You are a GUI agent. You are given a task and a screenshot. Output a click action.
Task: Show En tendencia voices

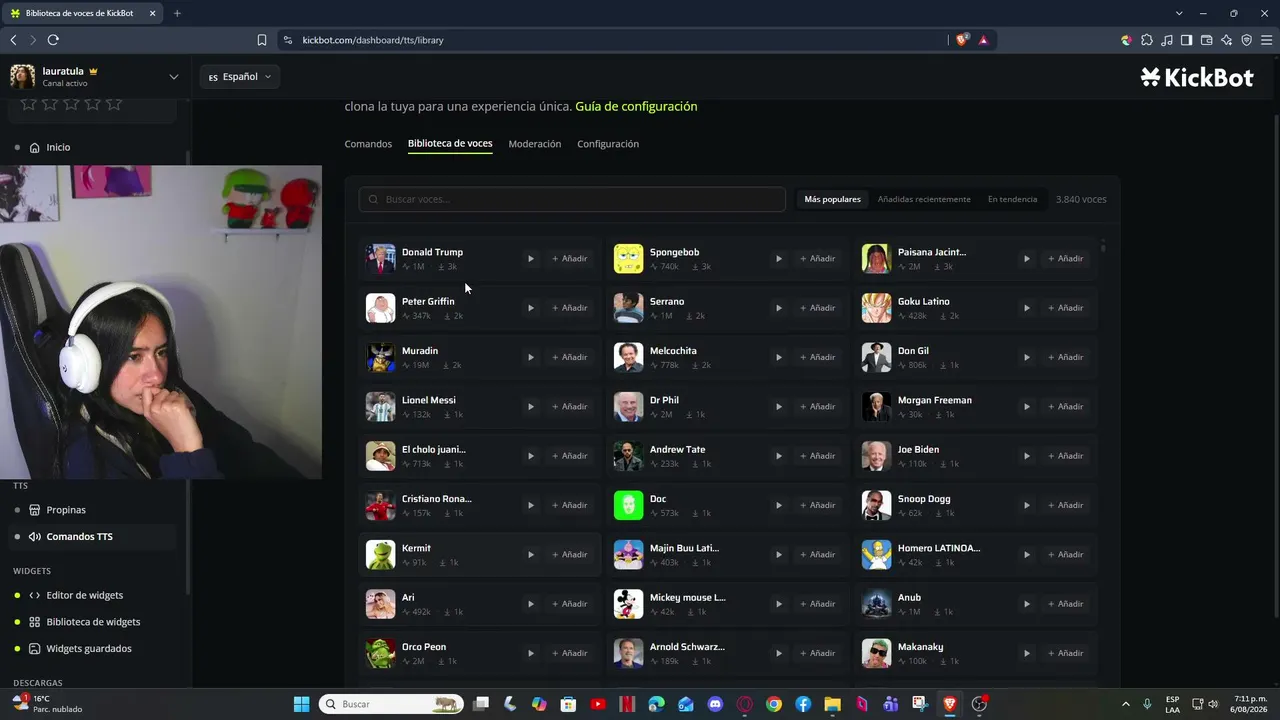point(1012,199)
